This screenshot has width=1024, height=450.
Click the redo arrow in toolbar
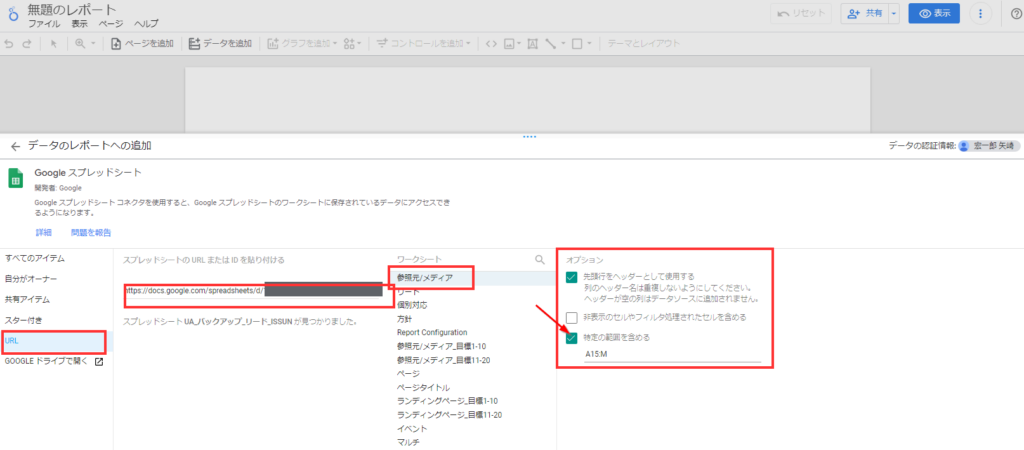26,44
